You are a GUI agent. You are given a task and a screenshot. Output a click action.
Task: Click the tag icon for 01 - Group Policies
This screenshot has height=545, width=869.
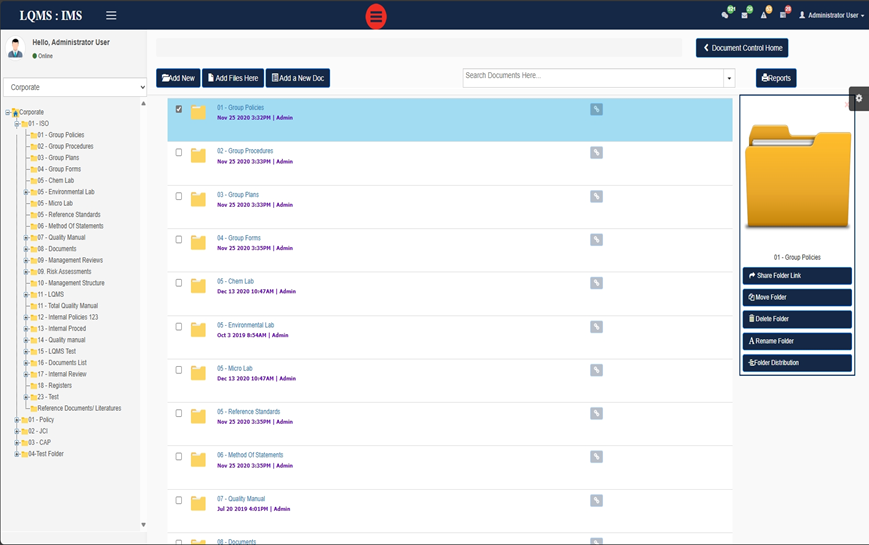596,109
